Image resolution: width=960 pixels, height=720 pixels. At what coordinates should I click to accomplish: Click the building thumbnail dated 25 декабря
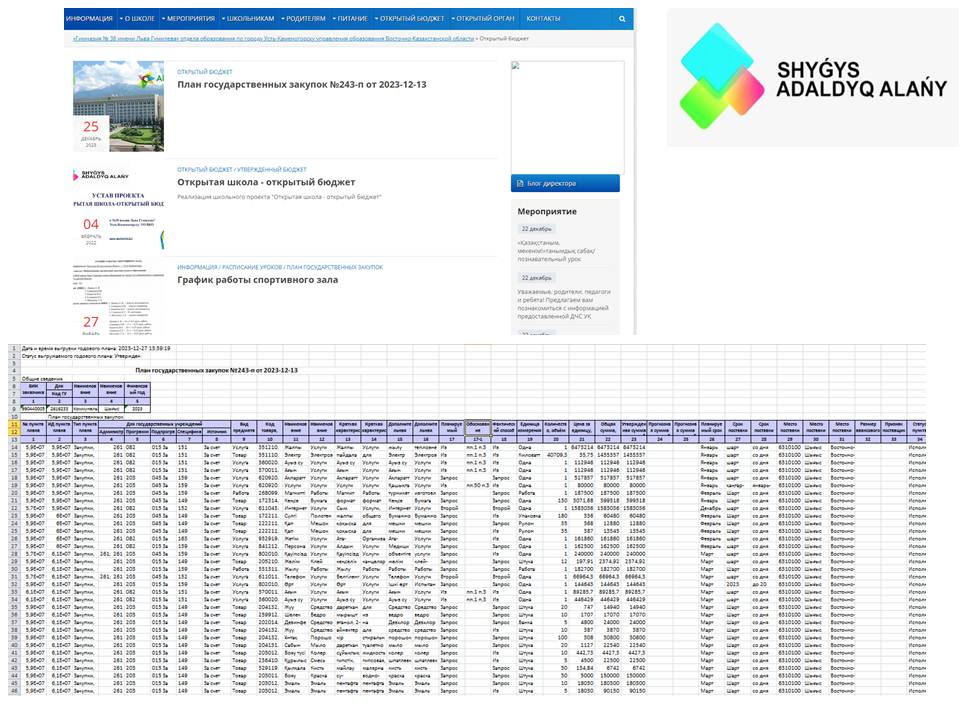(118, 106)
